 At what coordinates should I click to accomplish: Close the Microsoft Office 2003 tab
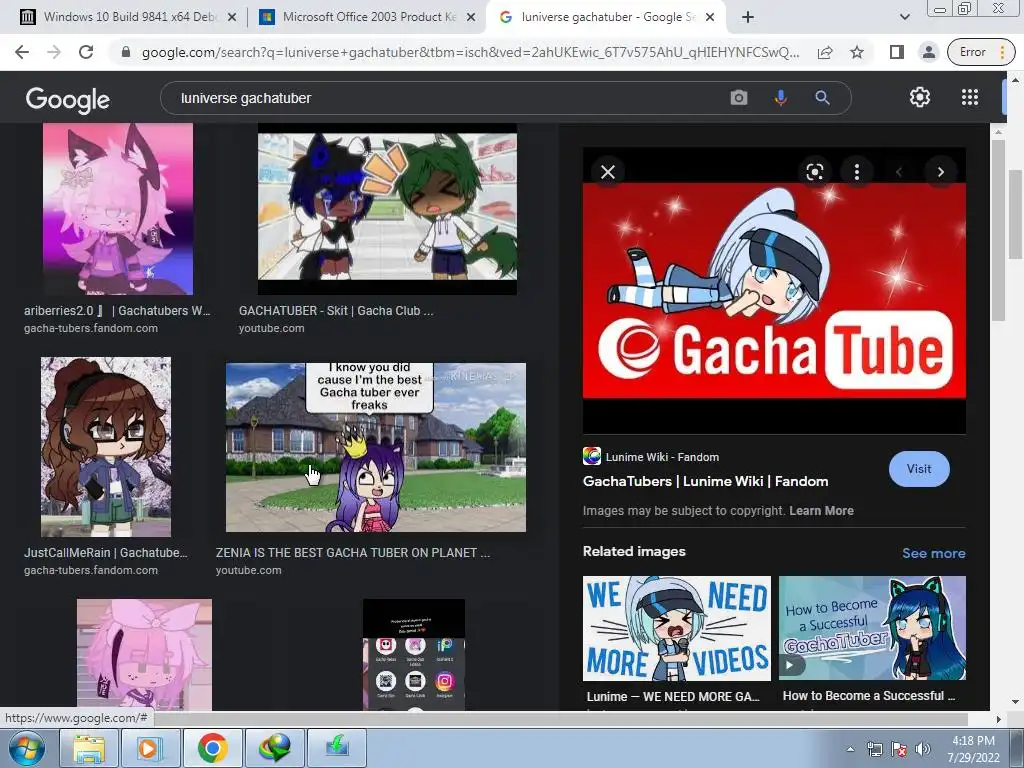pos(471,17)
